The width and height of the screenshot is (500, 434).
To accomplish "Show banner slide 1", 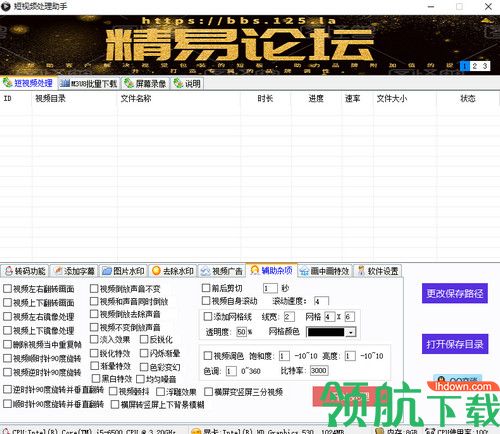I will coord(464,66).
